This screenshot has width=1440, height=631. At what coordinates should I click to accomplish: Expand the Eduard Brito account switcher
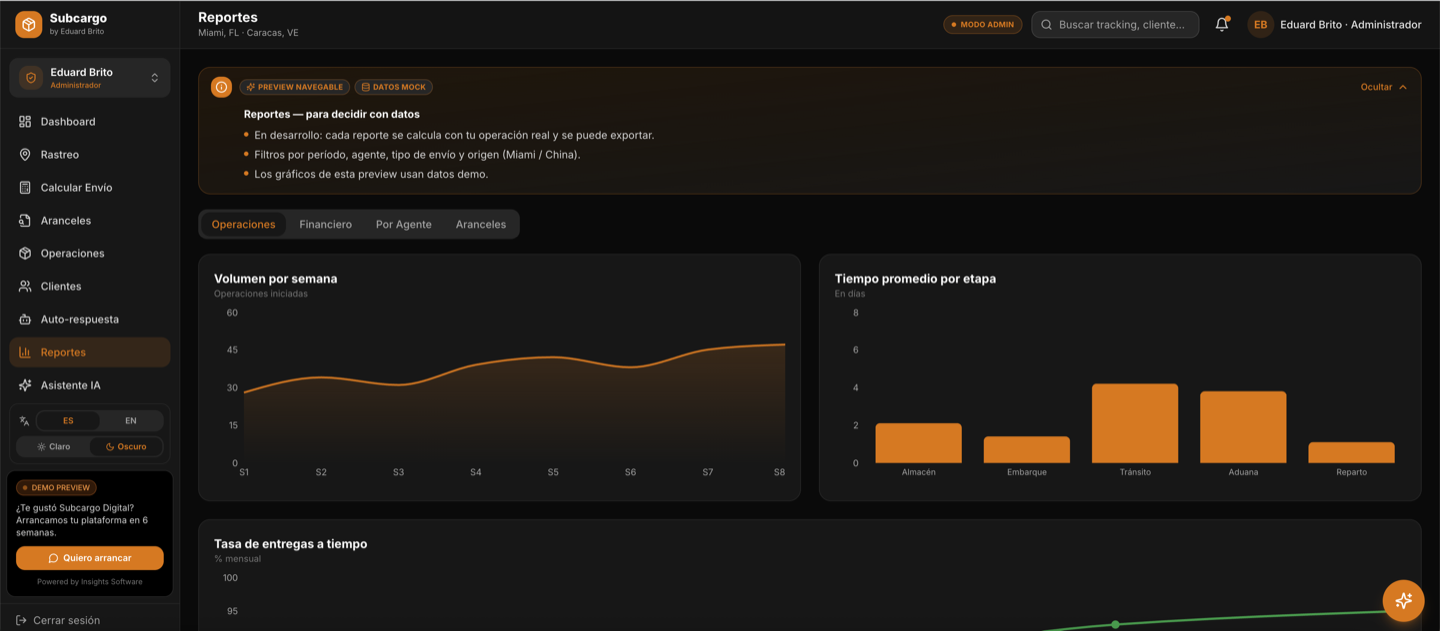[x=90, y=78]
